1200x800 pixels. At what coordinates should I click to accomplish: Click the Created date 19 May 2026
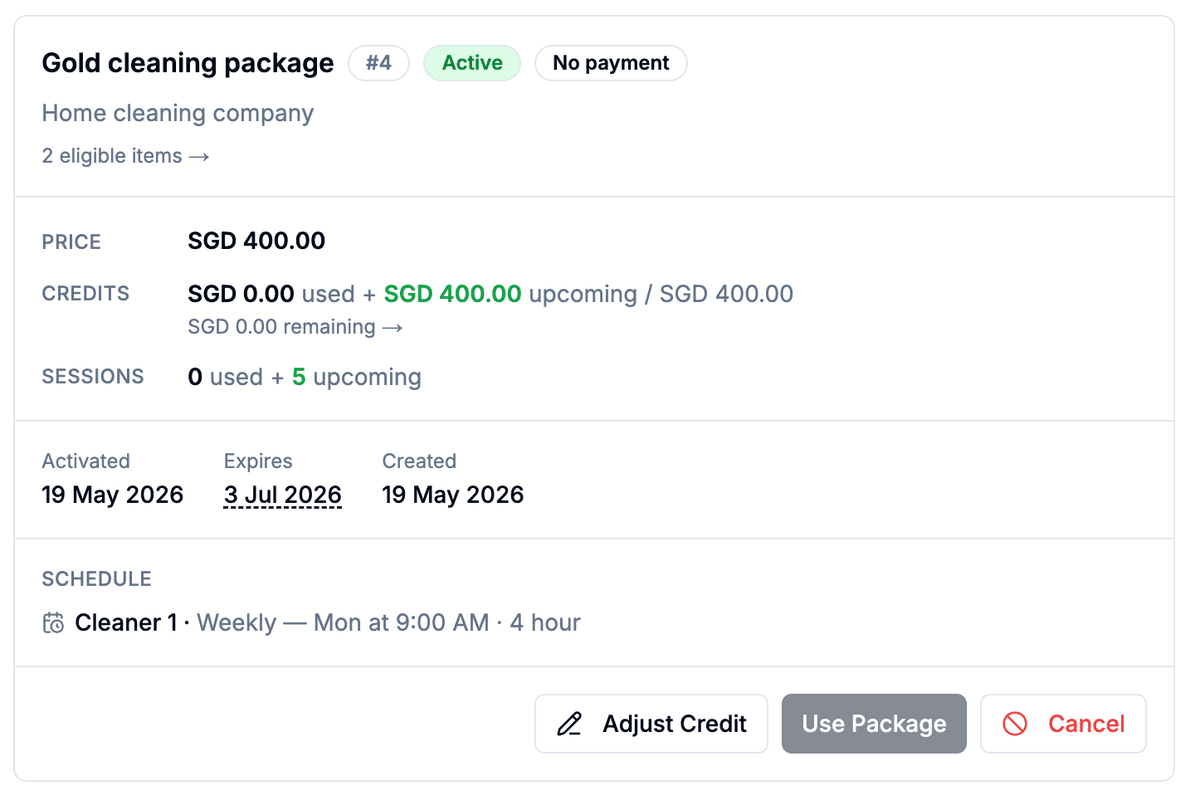coord(453,495)
